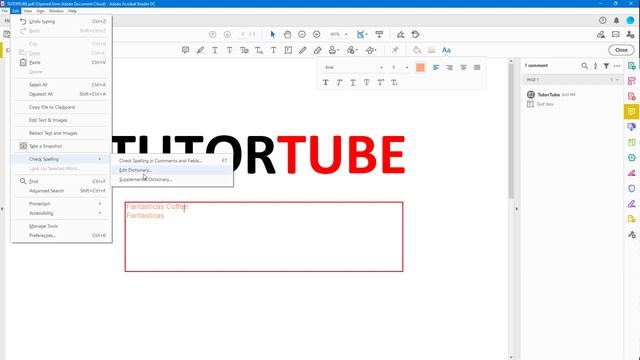Select the highlighter text tool
This screenshot has height=360, width=640.
click(200, 50)
